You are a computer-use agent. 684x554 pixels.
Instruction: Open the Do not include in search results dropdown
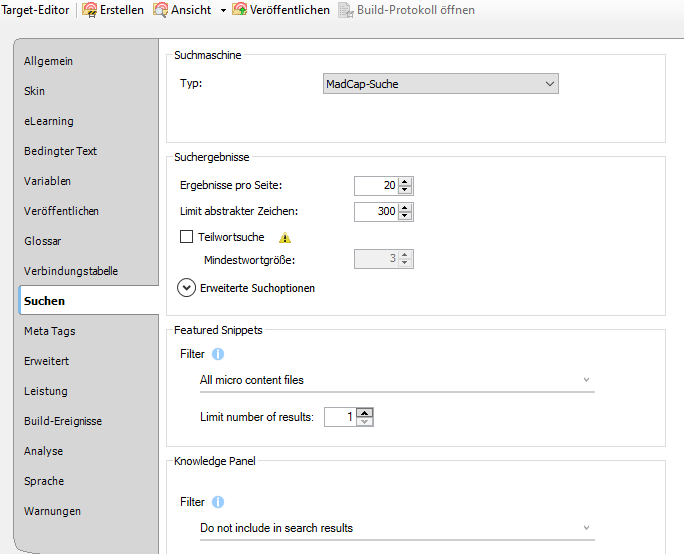(x=396, y=528)
